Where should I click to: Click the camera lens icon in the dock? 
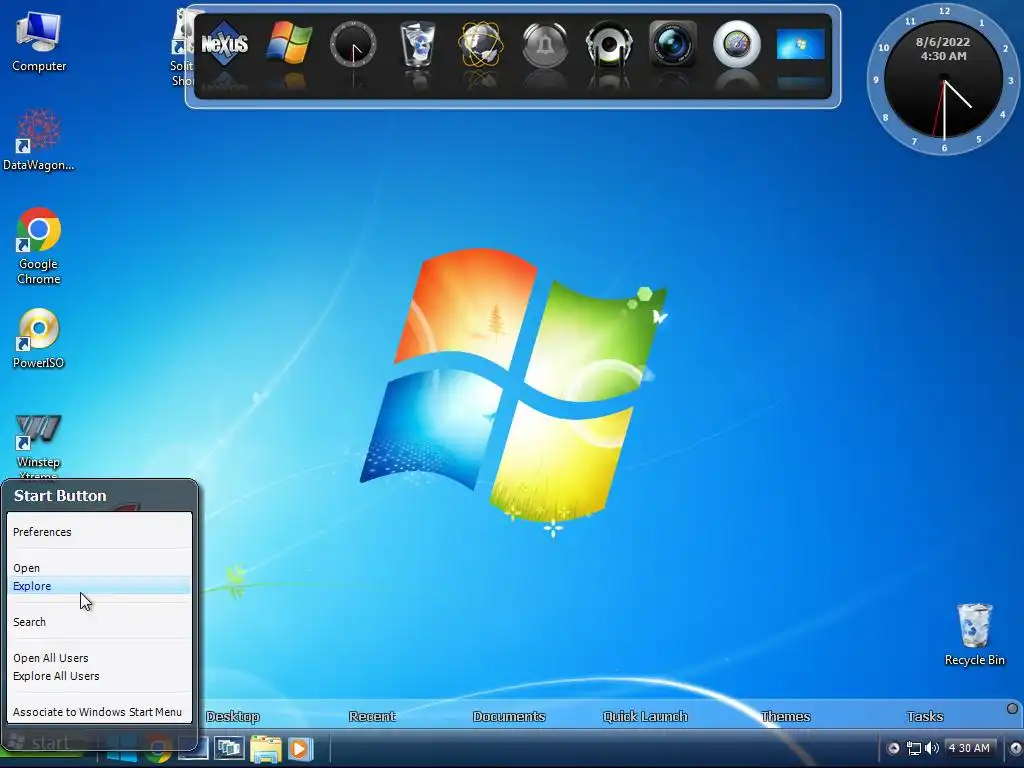(x=673, y=44)
